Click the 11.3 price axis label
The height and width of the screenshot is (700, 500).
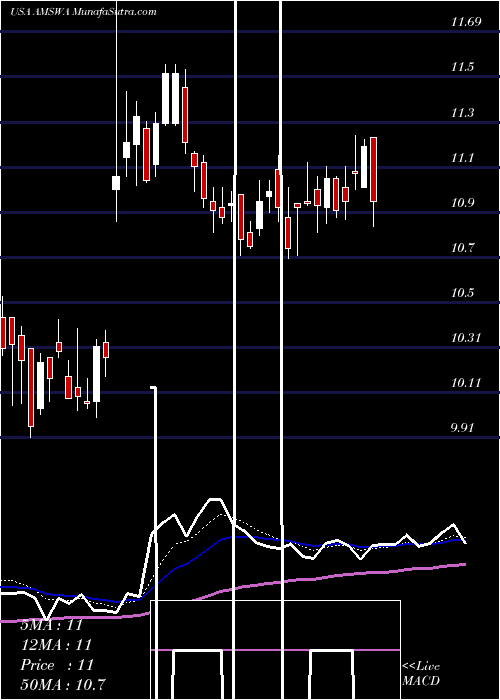click(462, 112)
